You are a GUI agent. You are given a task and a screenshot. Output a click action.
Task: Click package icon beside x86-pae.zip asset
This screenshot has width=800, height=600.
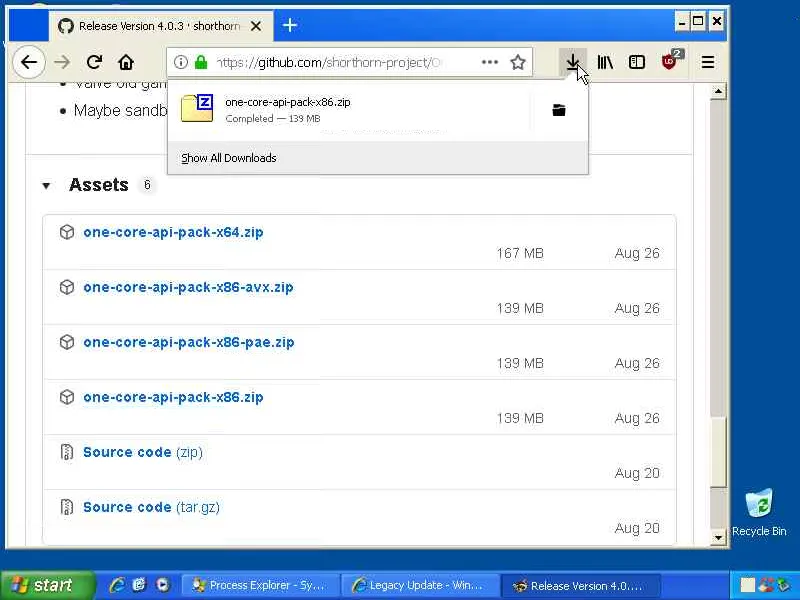pyautogui.click(x=67, y=342)
